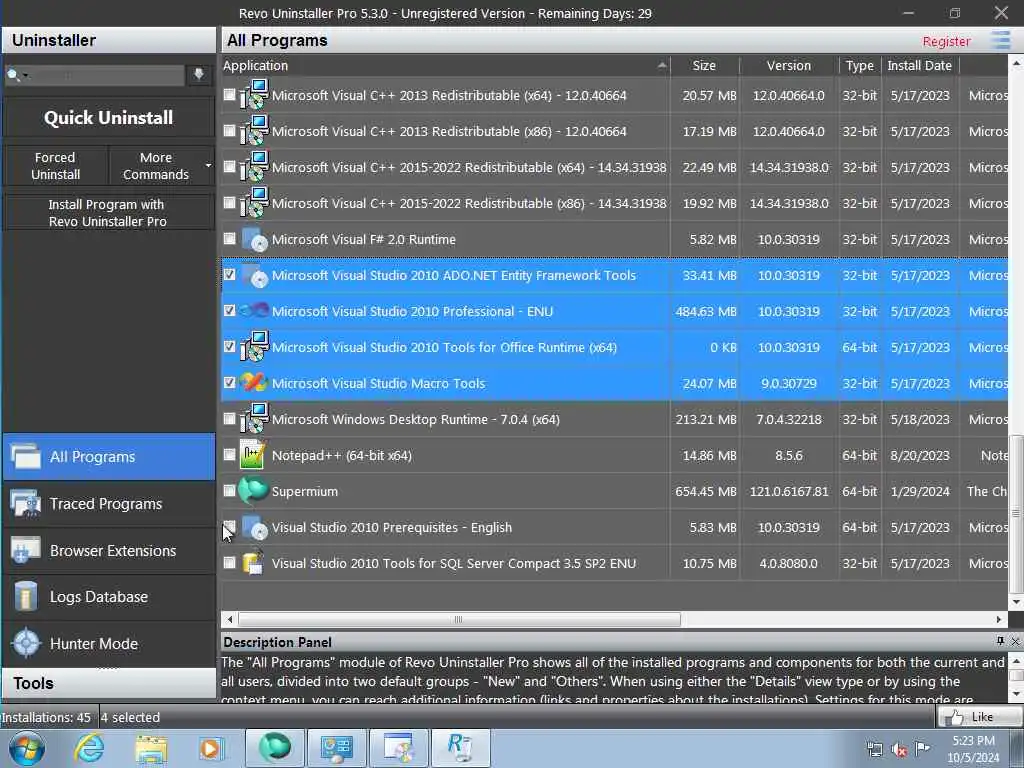Check the Notepad++ checkbox
1024x768 pixels.
pos(229,454)
